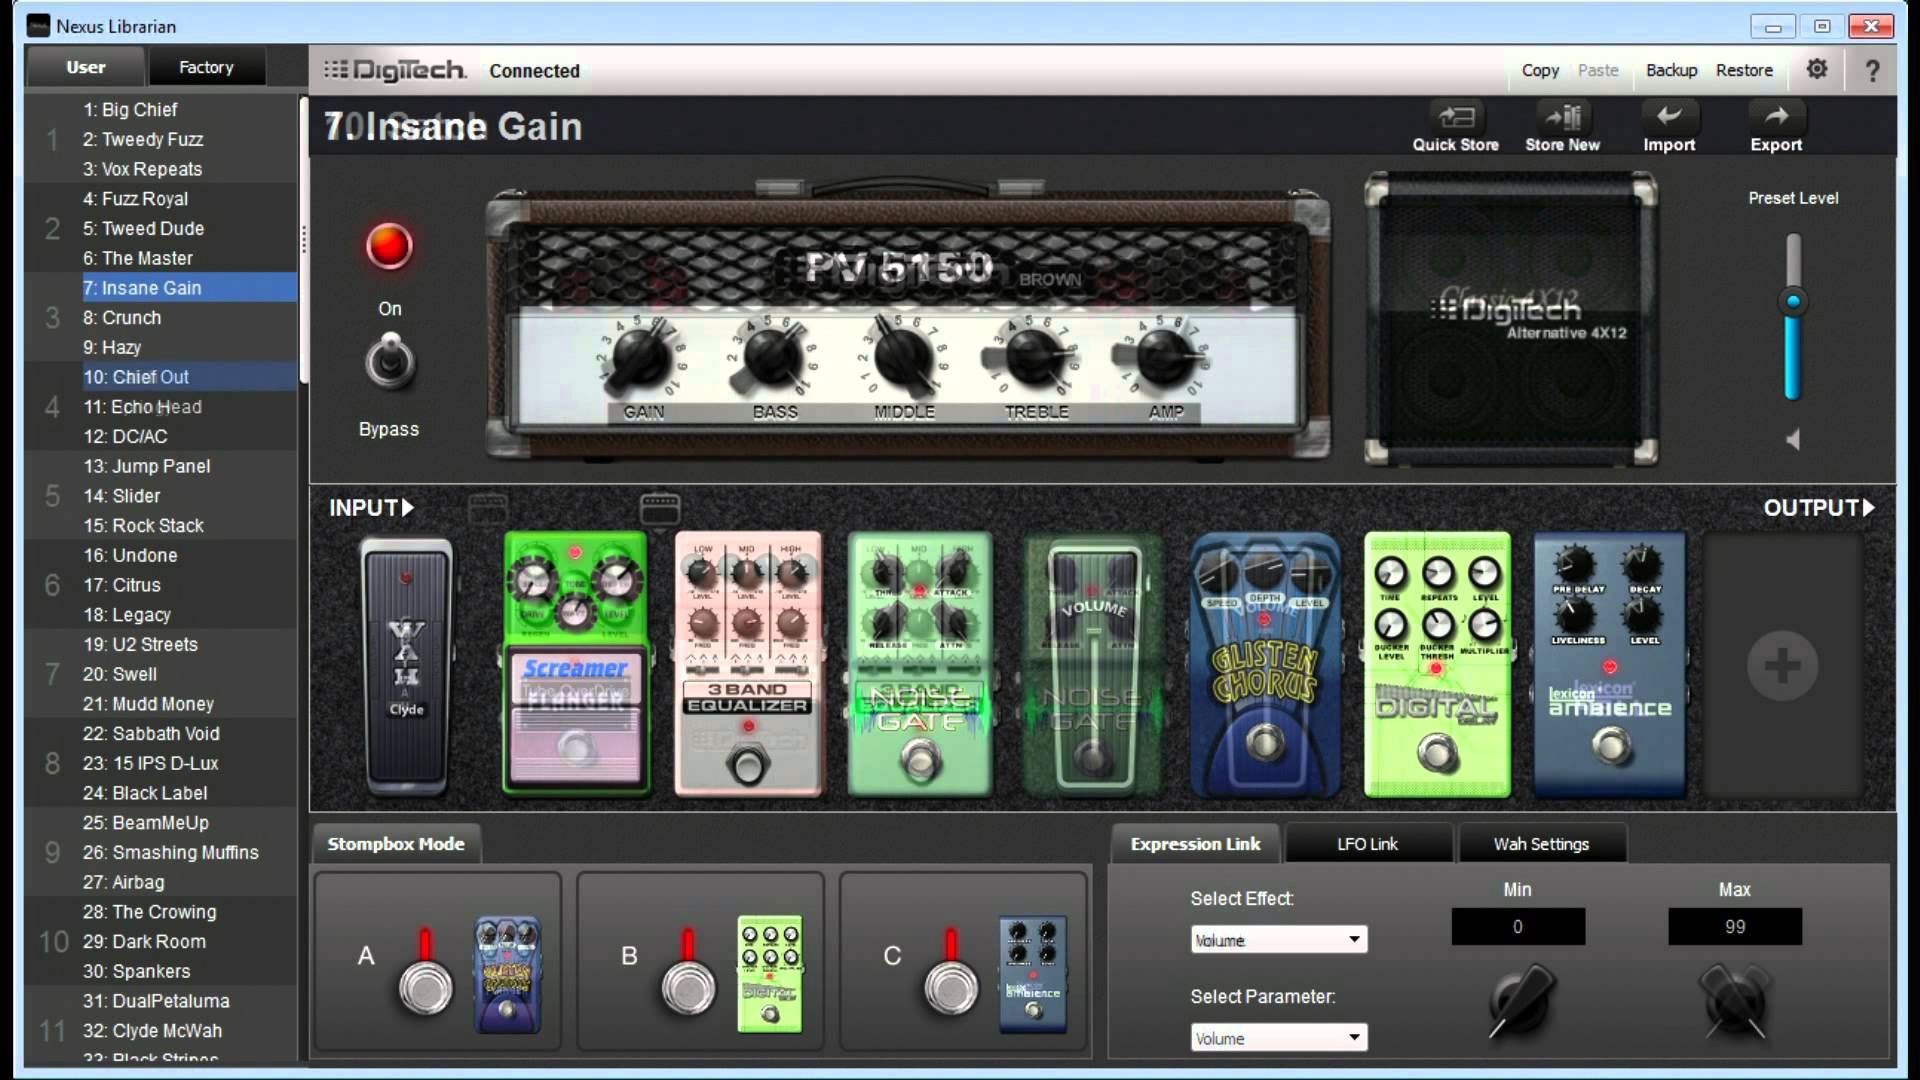The width and height of the screenshot is (1920, 1080).
Task: Open the Select Parameter dropdown
Action: click(x=1278, y=1038)
